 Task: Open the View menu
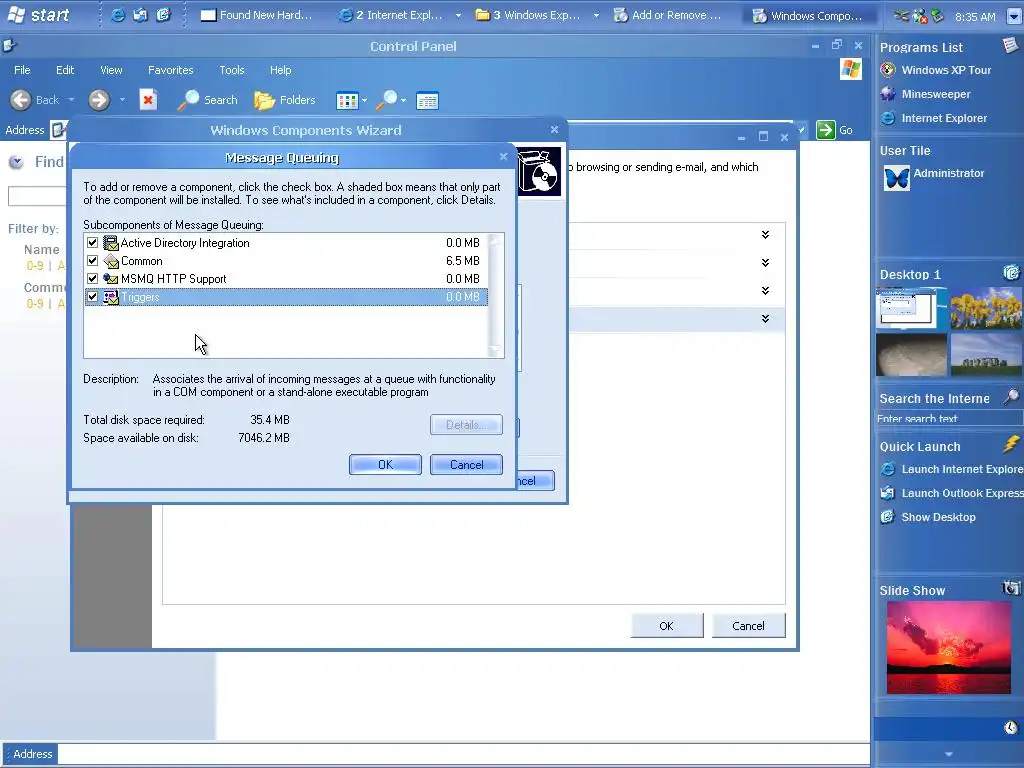pos(111,70)
